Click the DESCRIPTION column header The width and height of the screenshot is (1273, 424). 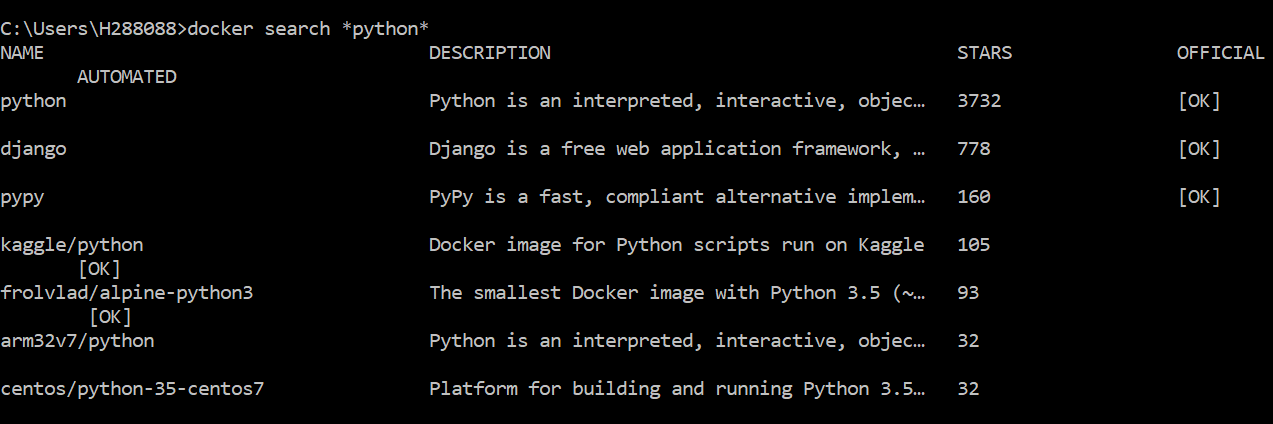pos(489,53)
